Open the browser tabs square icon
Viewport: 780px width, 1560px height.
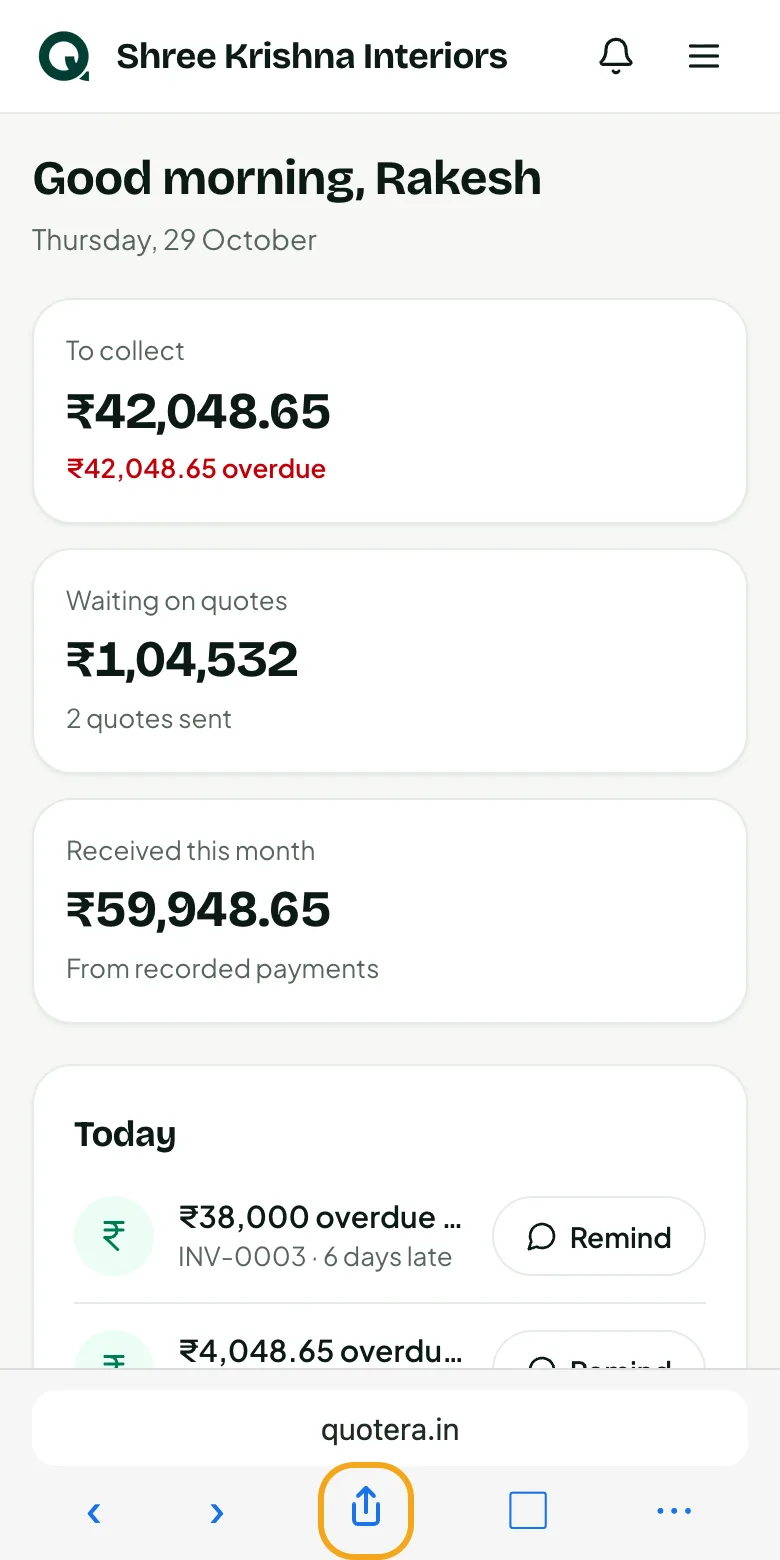point(528,1510)
